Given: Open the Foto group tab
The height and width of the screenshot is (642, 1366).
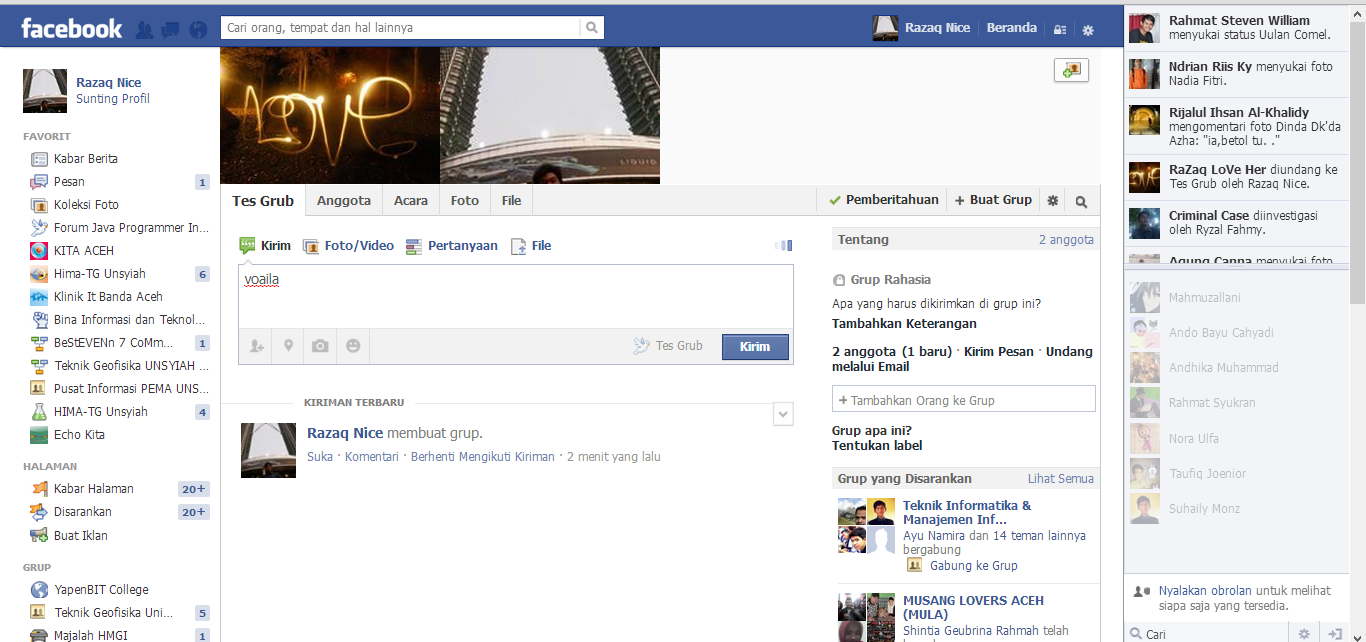Looking at the screenshot, I should click(465, 201).
